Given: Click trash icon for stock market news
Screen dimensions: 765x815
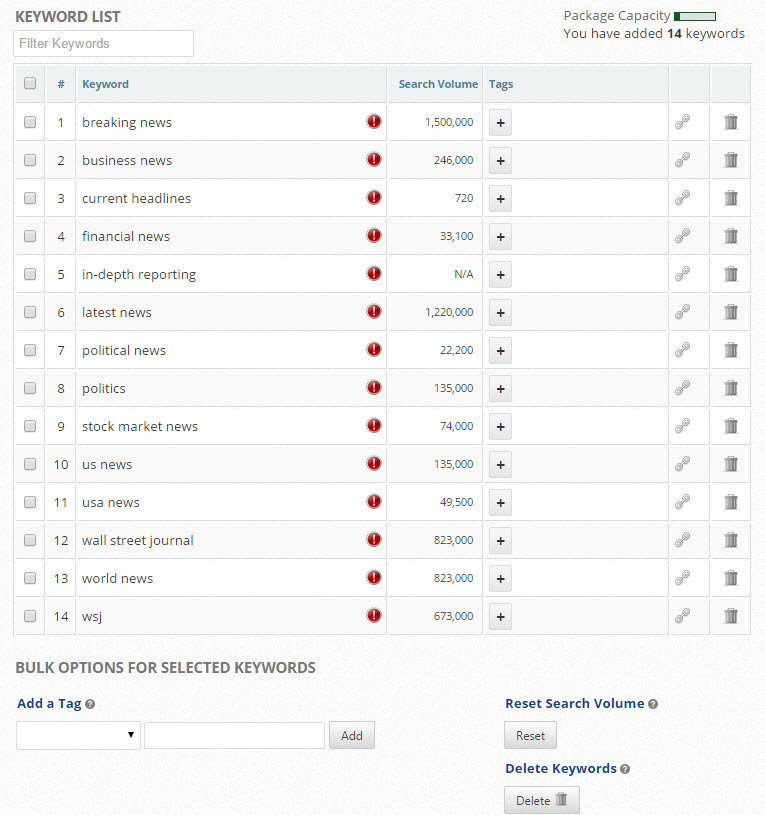Looking at the screenshot, I should point(731,426).
